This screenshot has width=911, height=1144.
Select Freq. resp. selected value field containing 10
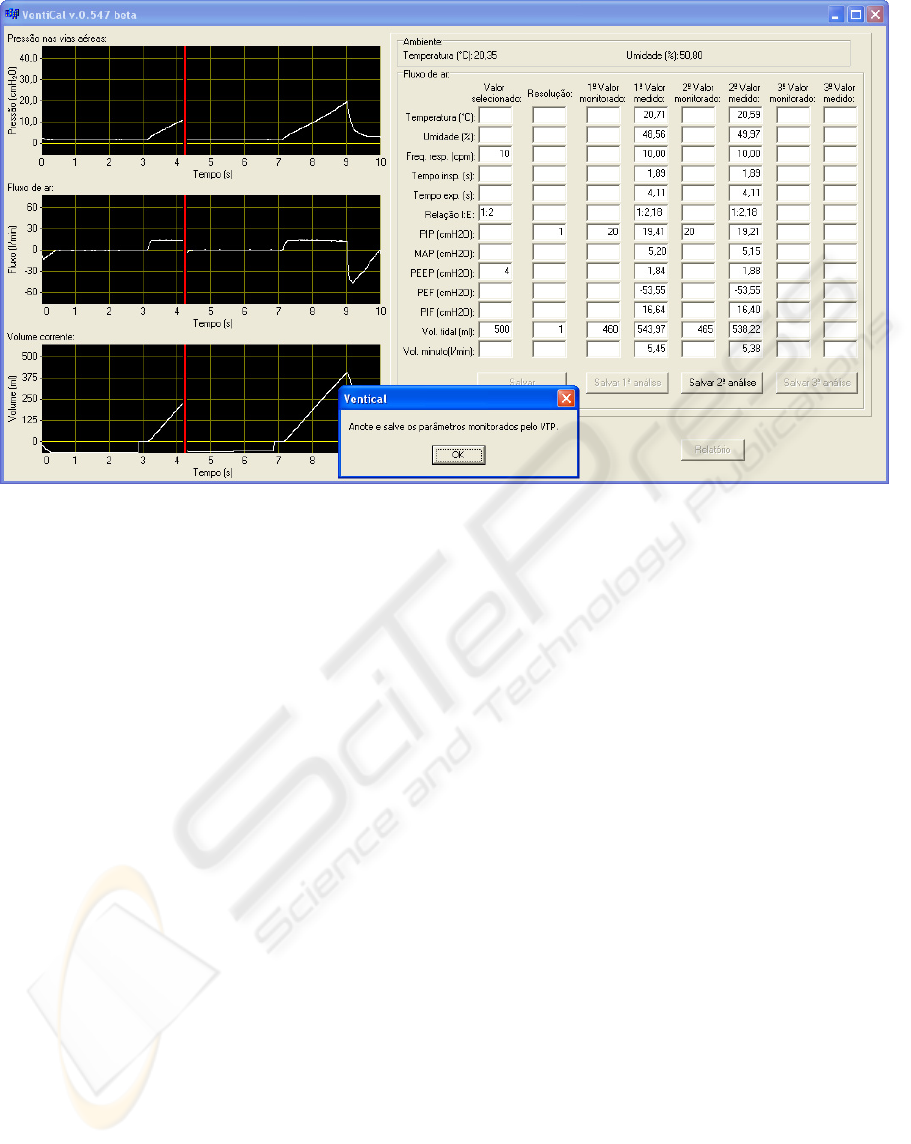click(495, 155)
